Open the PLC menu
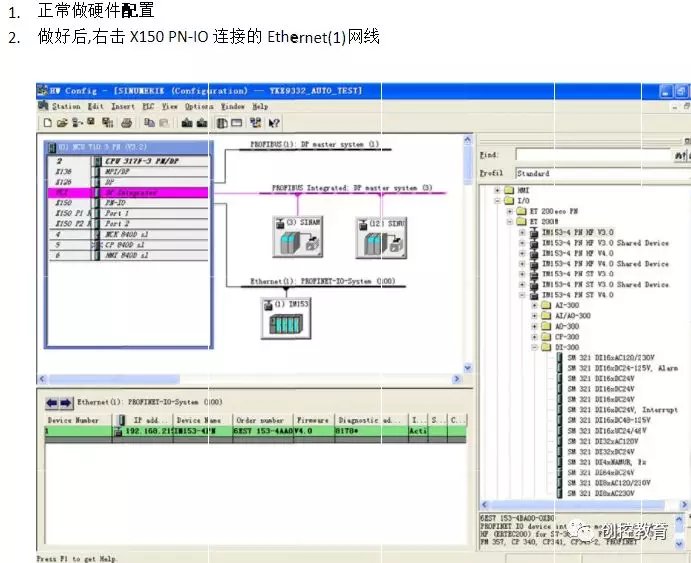Viewport: 691px width, 563px height. pyautogui.click(x=149, y=106)
